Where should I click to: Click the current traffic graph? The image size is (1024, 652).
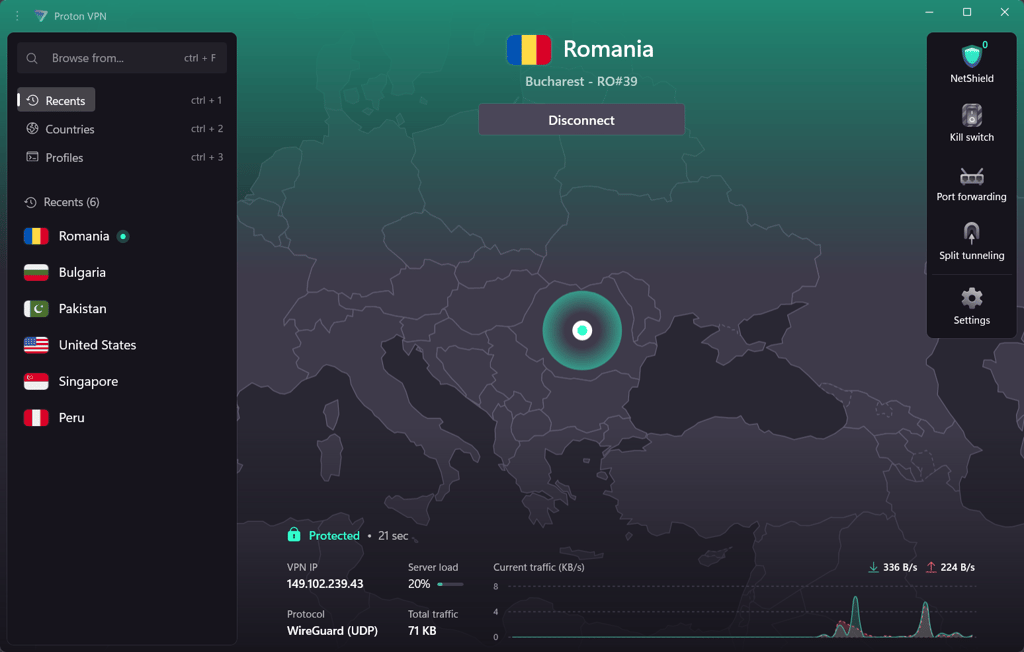741,611
